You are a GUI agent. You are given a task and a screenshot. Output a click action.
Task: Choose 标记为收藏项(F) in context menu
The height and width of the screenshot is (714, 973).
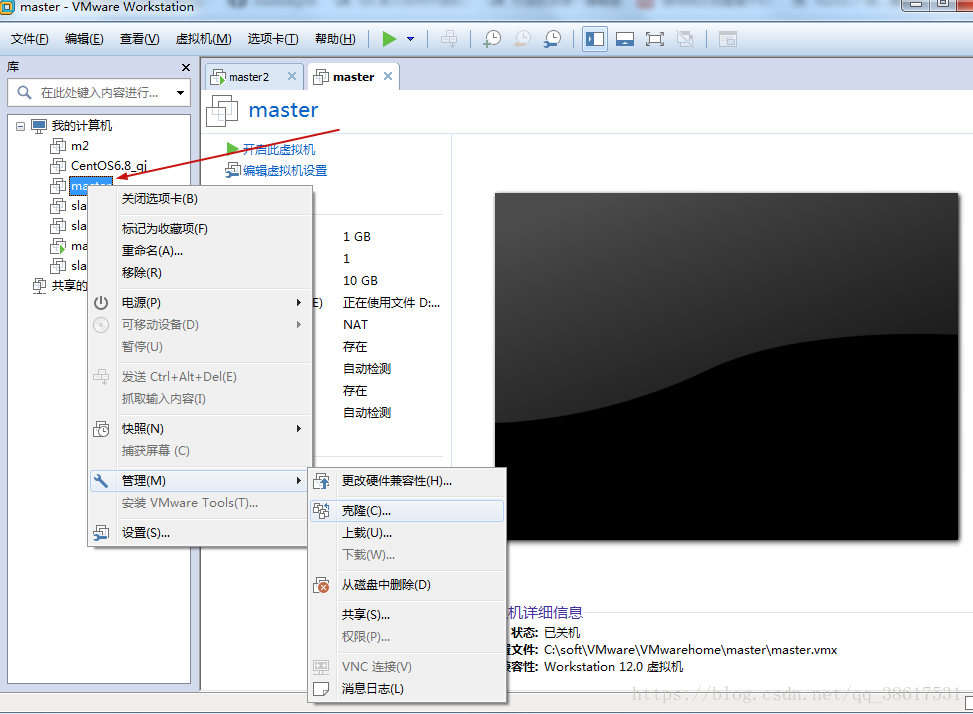tap(199, 228)
